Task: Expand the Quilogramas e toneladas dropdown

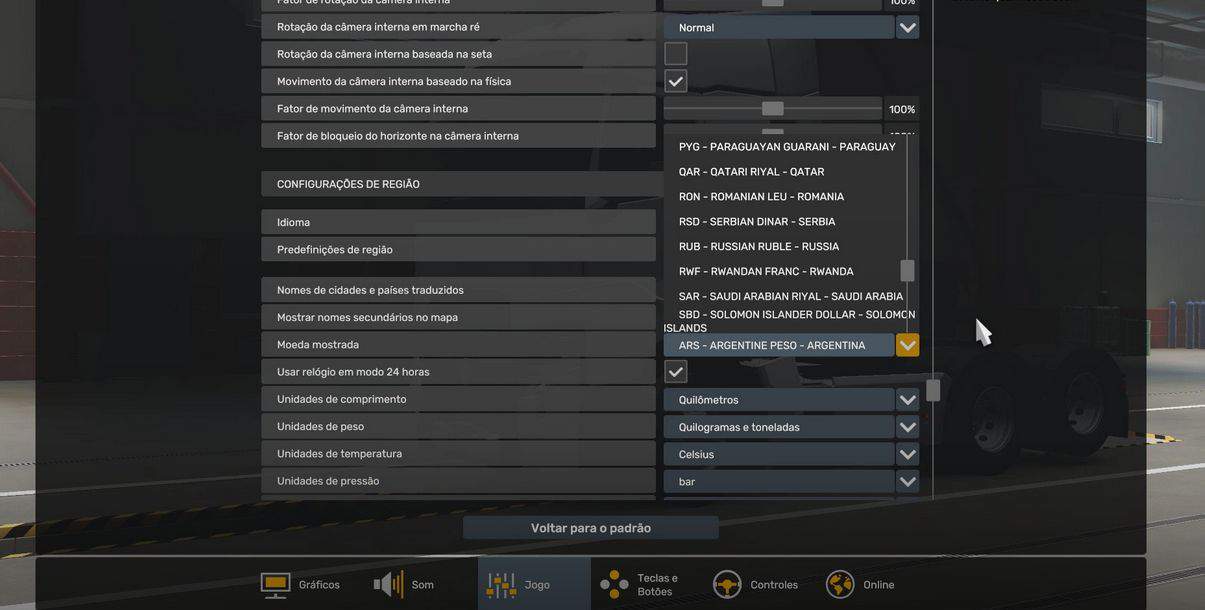Action: pyautogui.click(x=907, y=427)
